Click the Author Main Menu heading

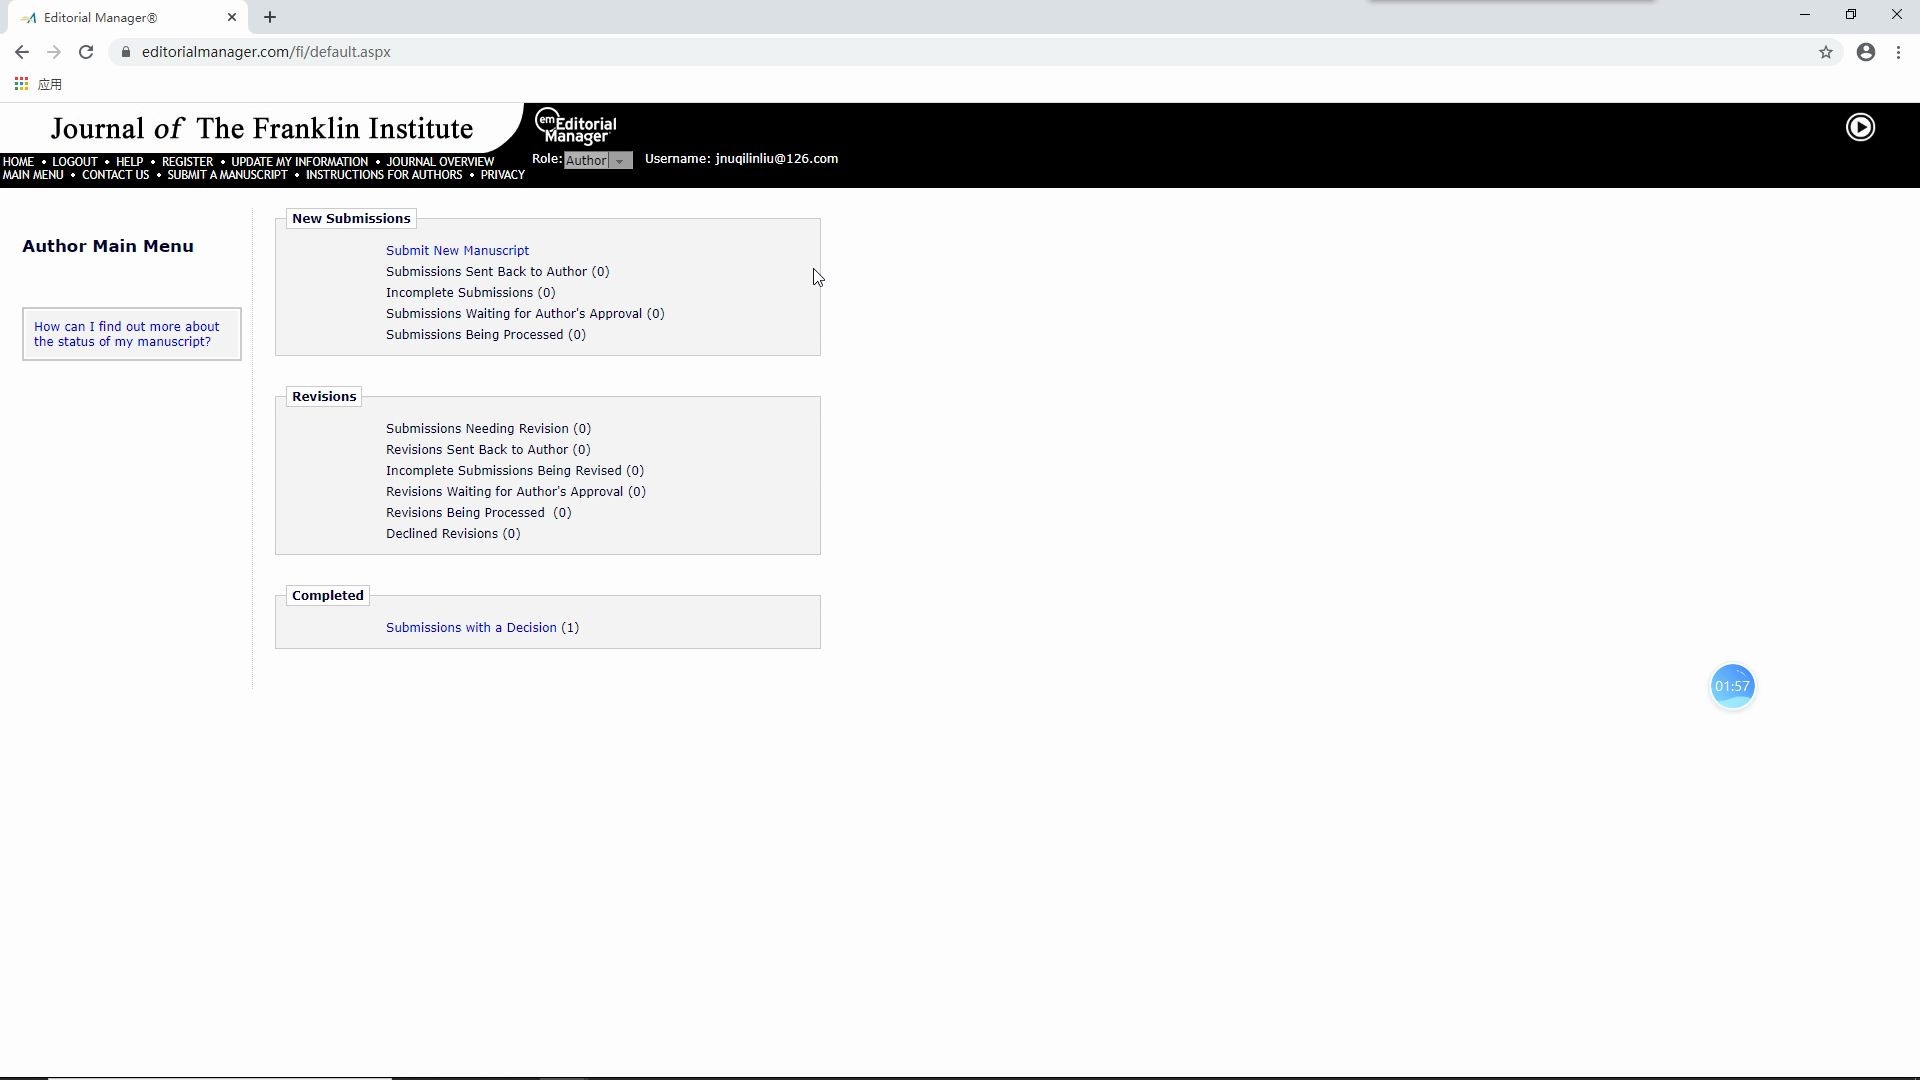(x=108, y=246)
